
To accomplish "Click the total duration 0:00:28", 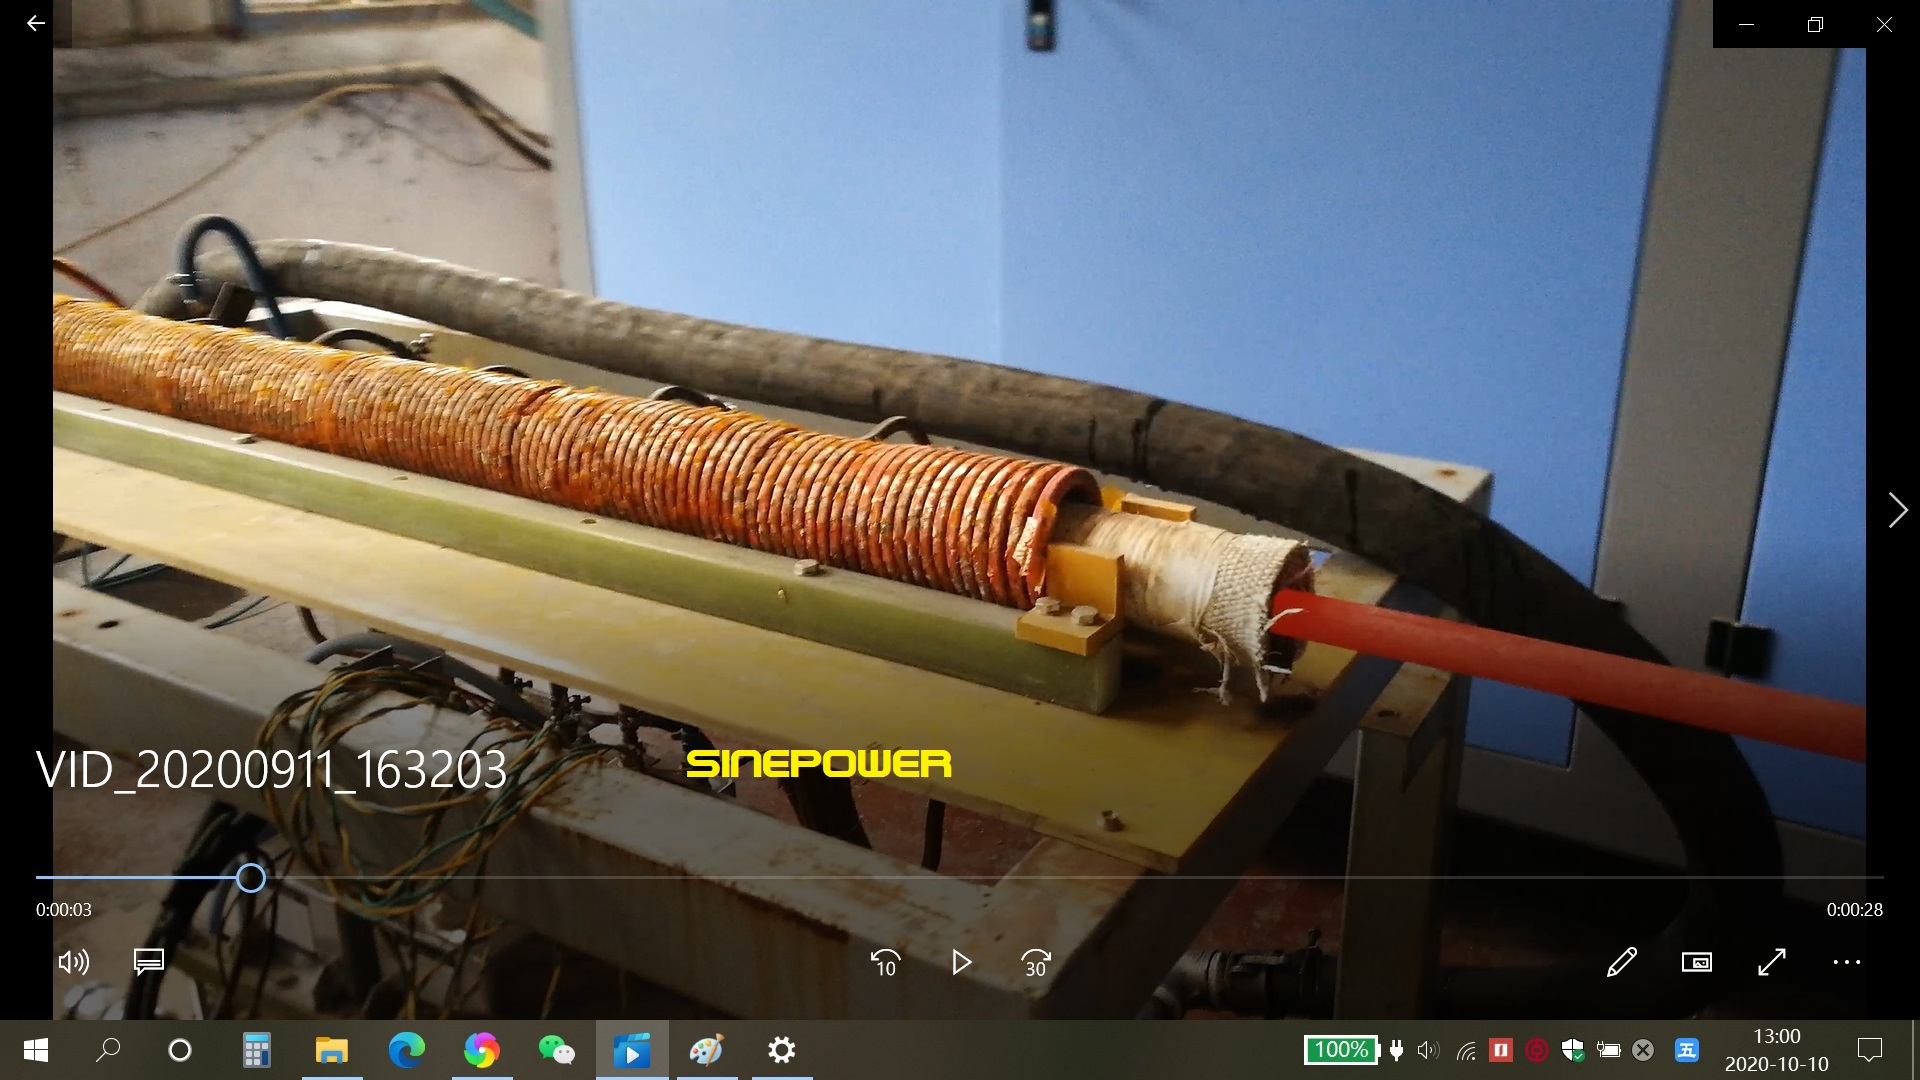I will tap(1855, 910).
